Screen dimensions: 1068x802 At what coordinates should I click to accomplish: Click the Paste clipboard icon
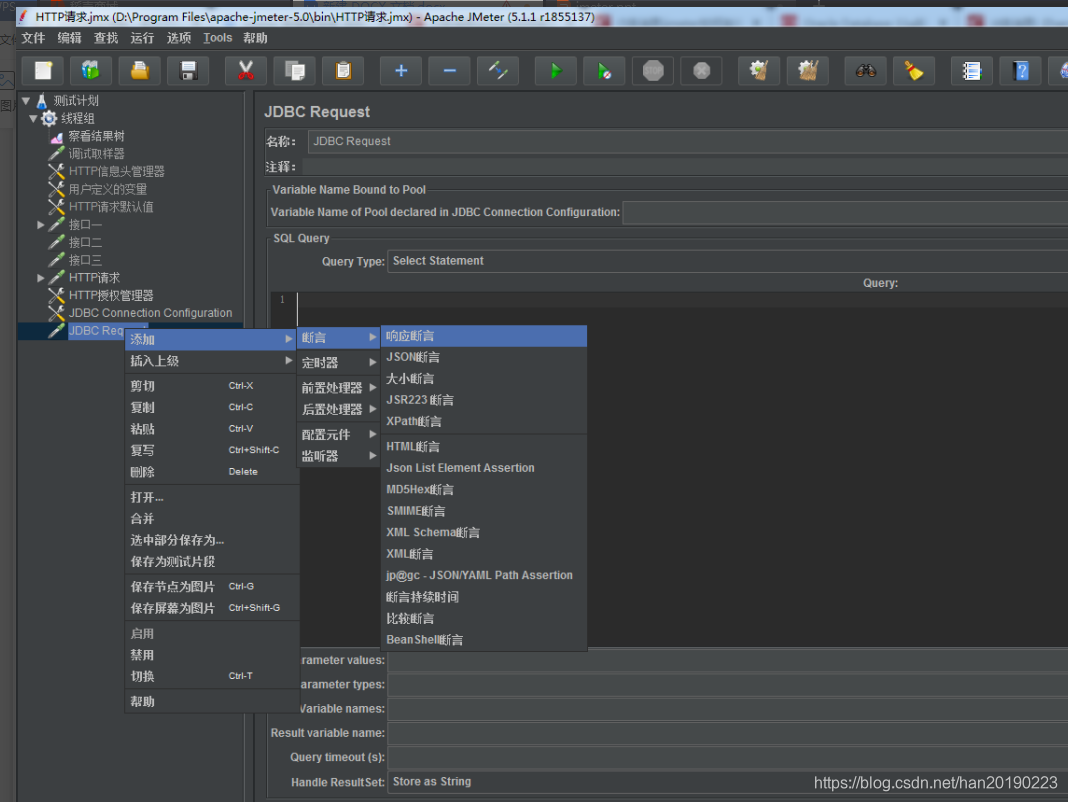[x=343, y=71]
